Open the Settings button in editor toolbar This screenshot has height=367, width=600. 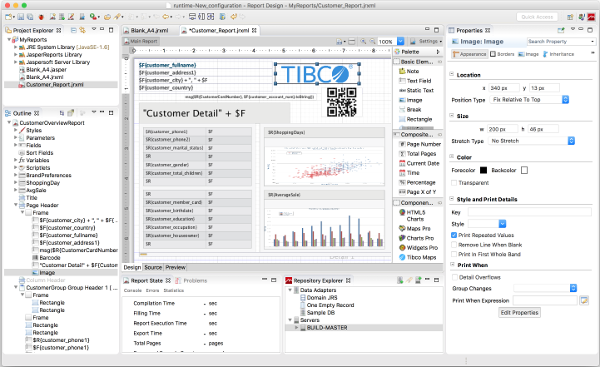click(x=426, y=41)
